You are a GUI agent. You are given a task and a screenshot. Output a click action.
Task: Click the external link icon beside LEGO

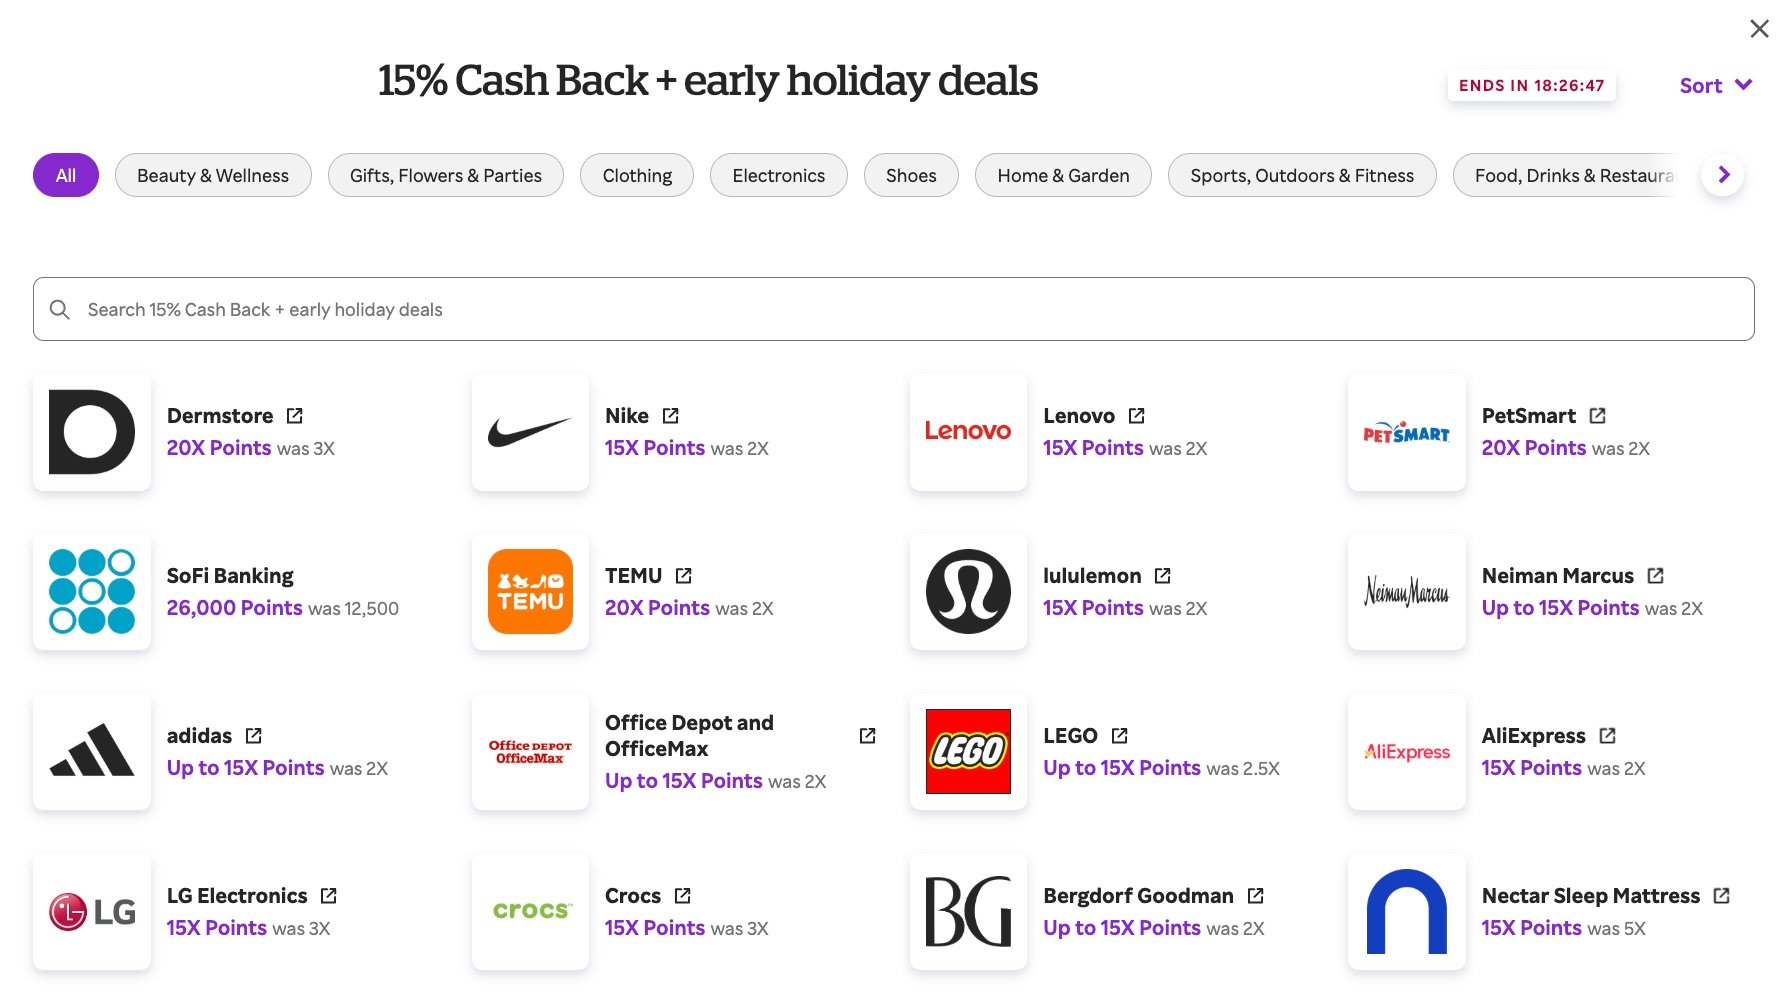(1120, 736)
